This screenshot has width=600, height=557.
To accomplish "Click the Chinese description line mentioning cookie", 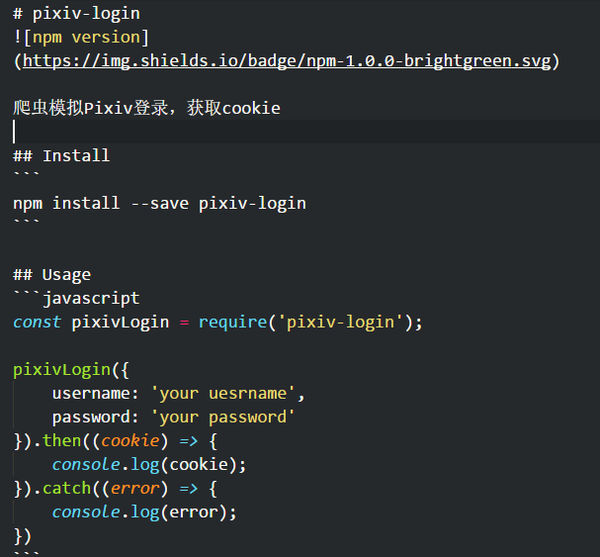I will [146, 108].
